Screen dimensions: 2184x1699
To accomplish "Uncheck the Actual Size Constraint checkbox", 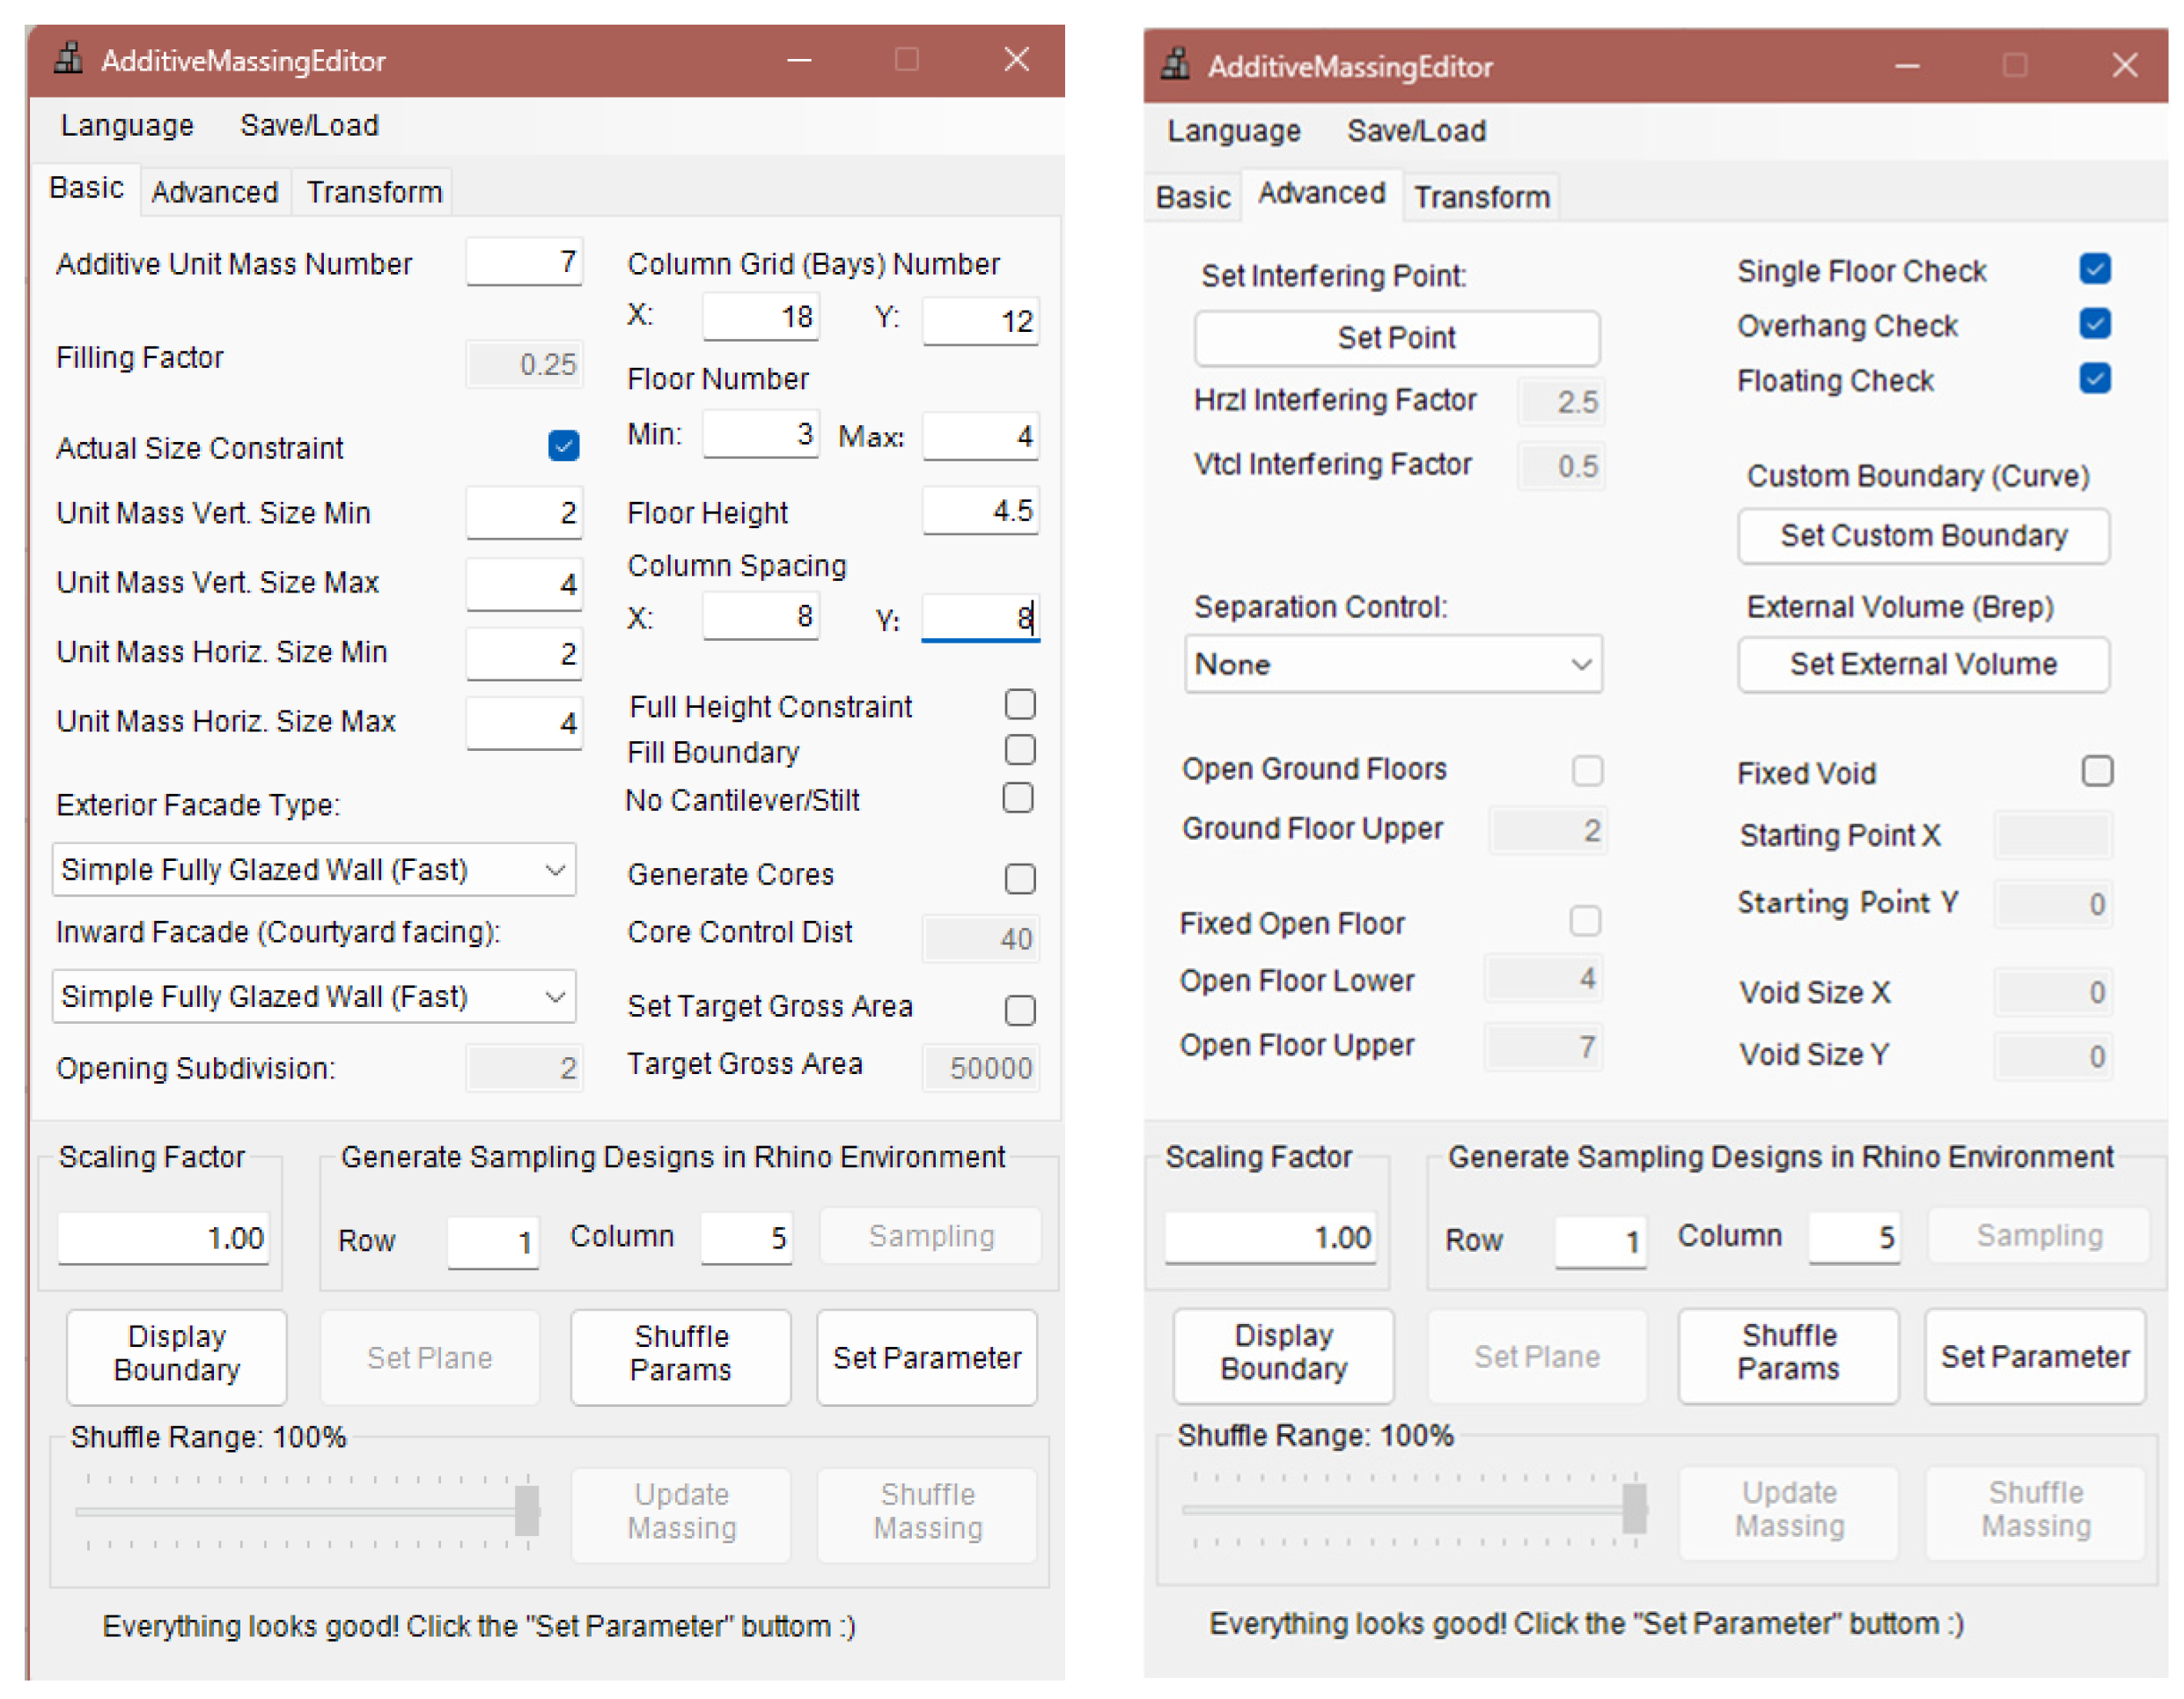I will (x=563, y=446).
